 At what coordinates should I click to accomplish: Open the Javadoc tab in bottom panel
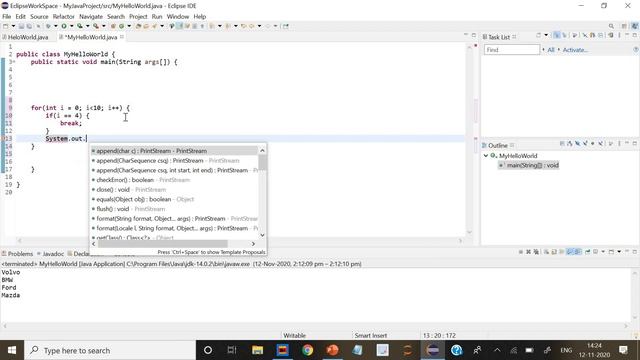pos(50,254)
